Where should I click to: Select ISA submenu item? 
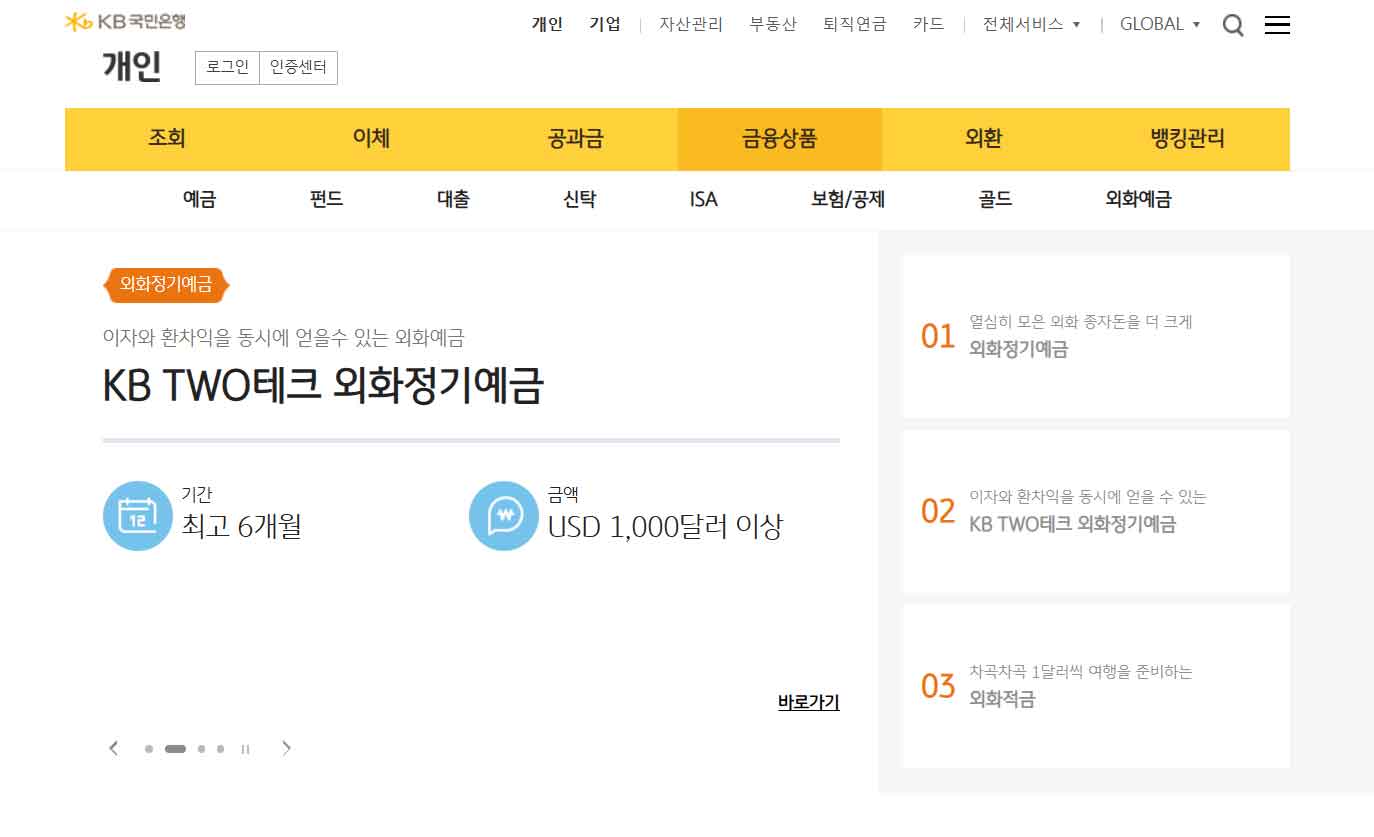tap(704, 199)
